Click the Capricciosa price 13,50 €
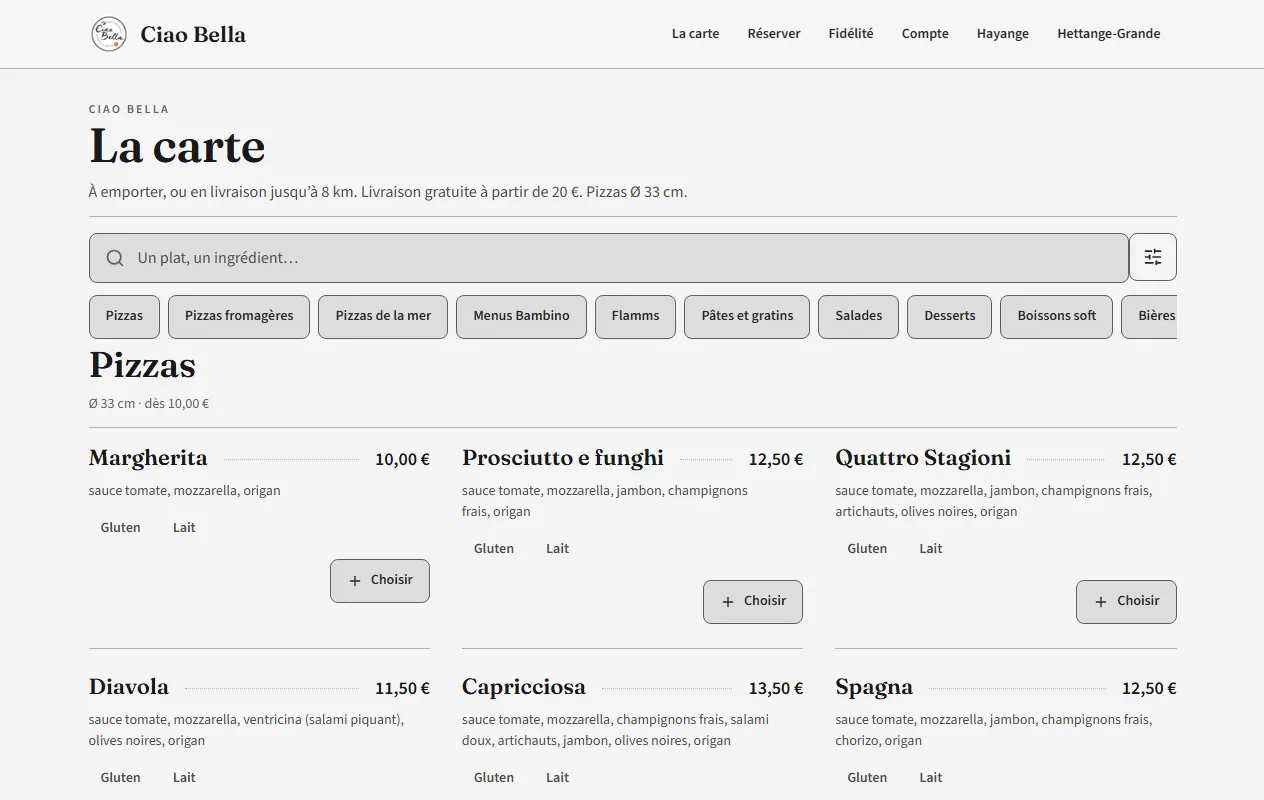The image size is (1264, 800). [776, 688]
